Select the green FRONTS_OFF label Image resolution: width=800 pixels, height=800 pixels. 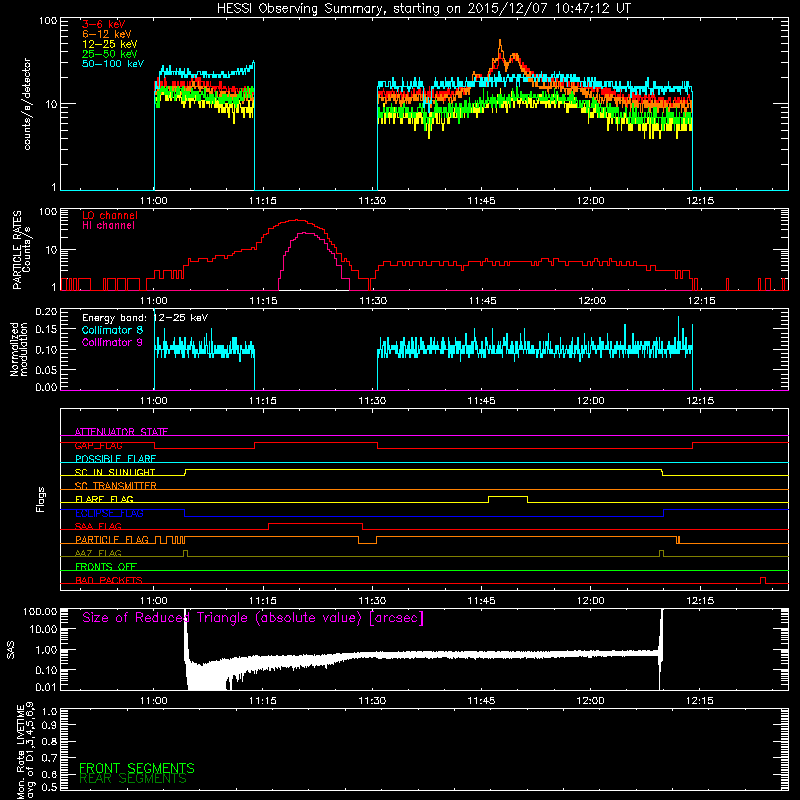tap(106, 566)
